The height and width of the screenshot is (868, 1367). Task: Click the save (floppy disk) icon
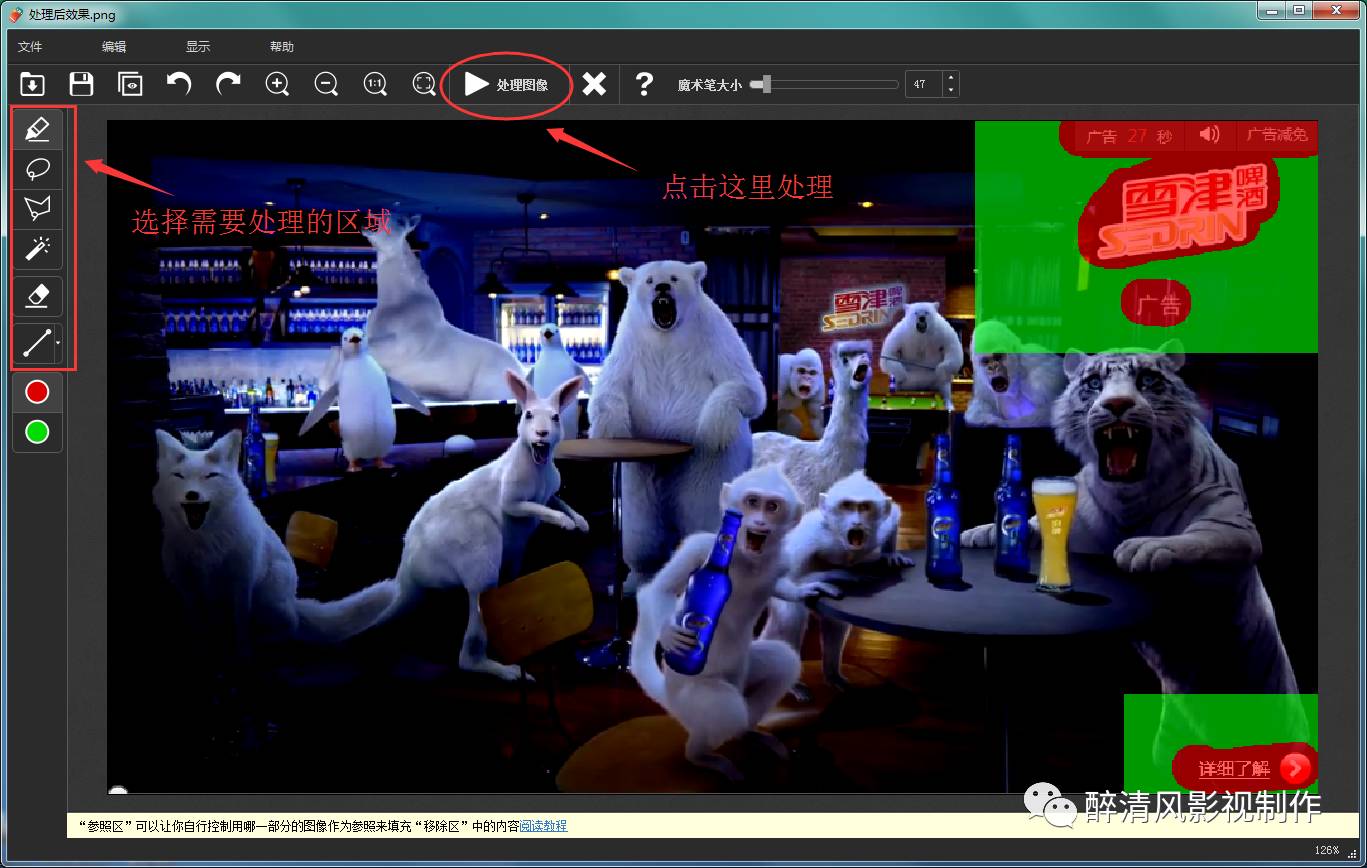[x=81, y=84]
